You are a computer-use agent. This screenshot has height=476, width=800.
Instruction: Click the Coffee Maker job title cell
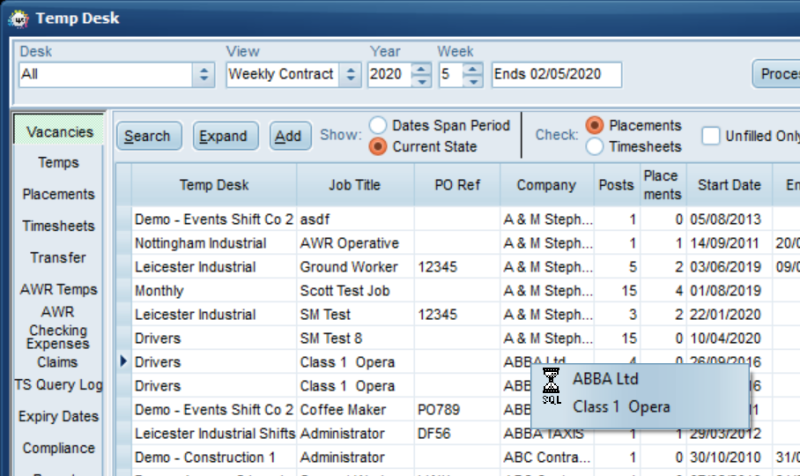tap(355, 410)
